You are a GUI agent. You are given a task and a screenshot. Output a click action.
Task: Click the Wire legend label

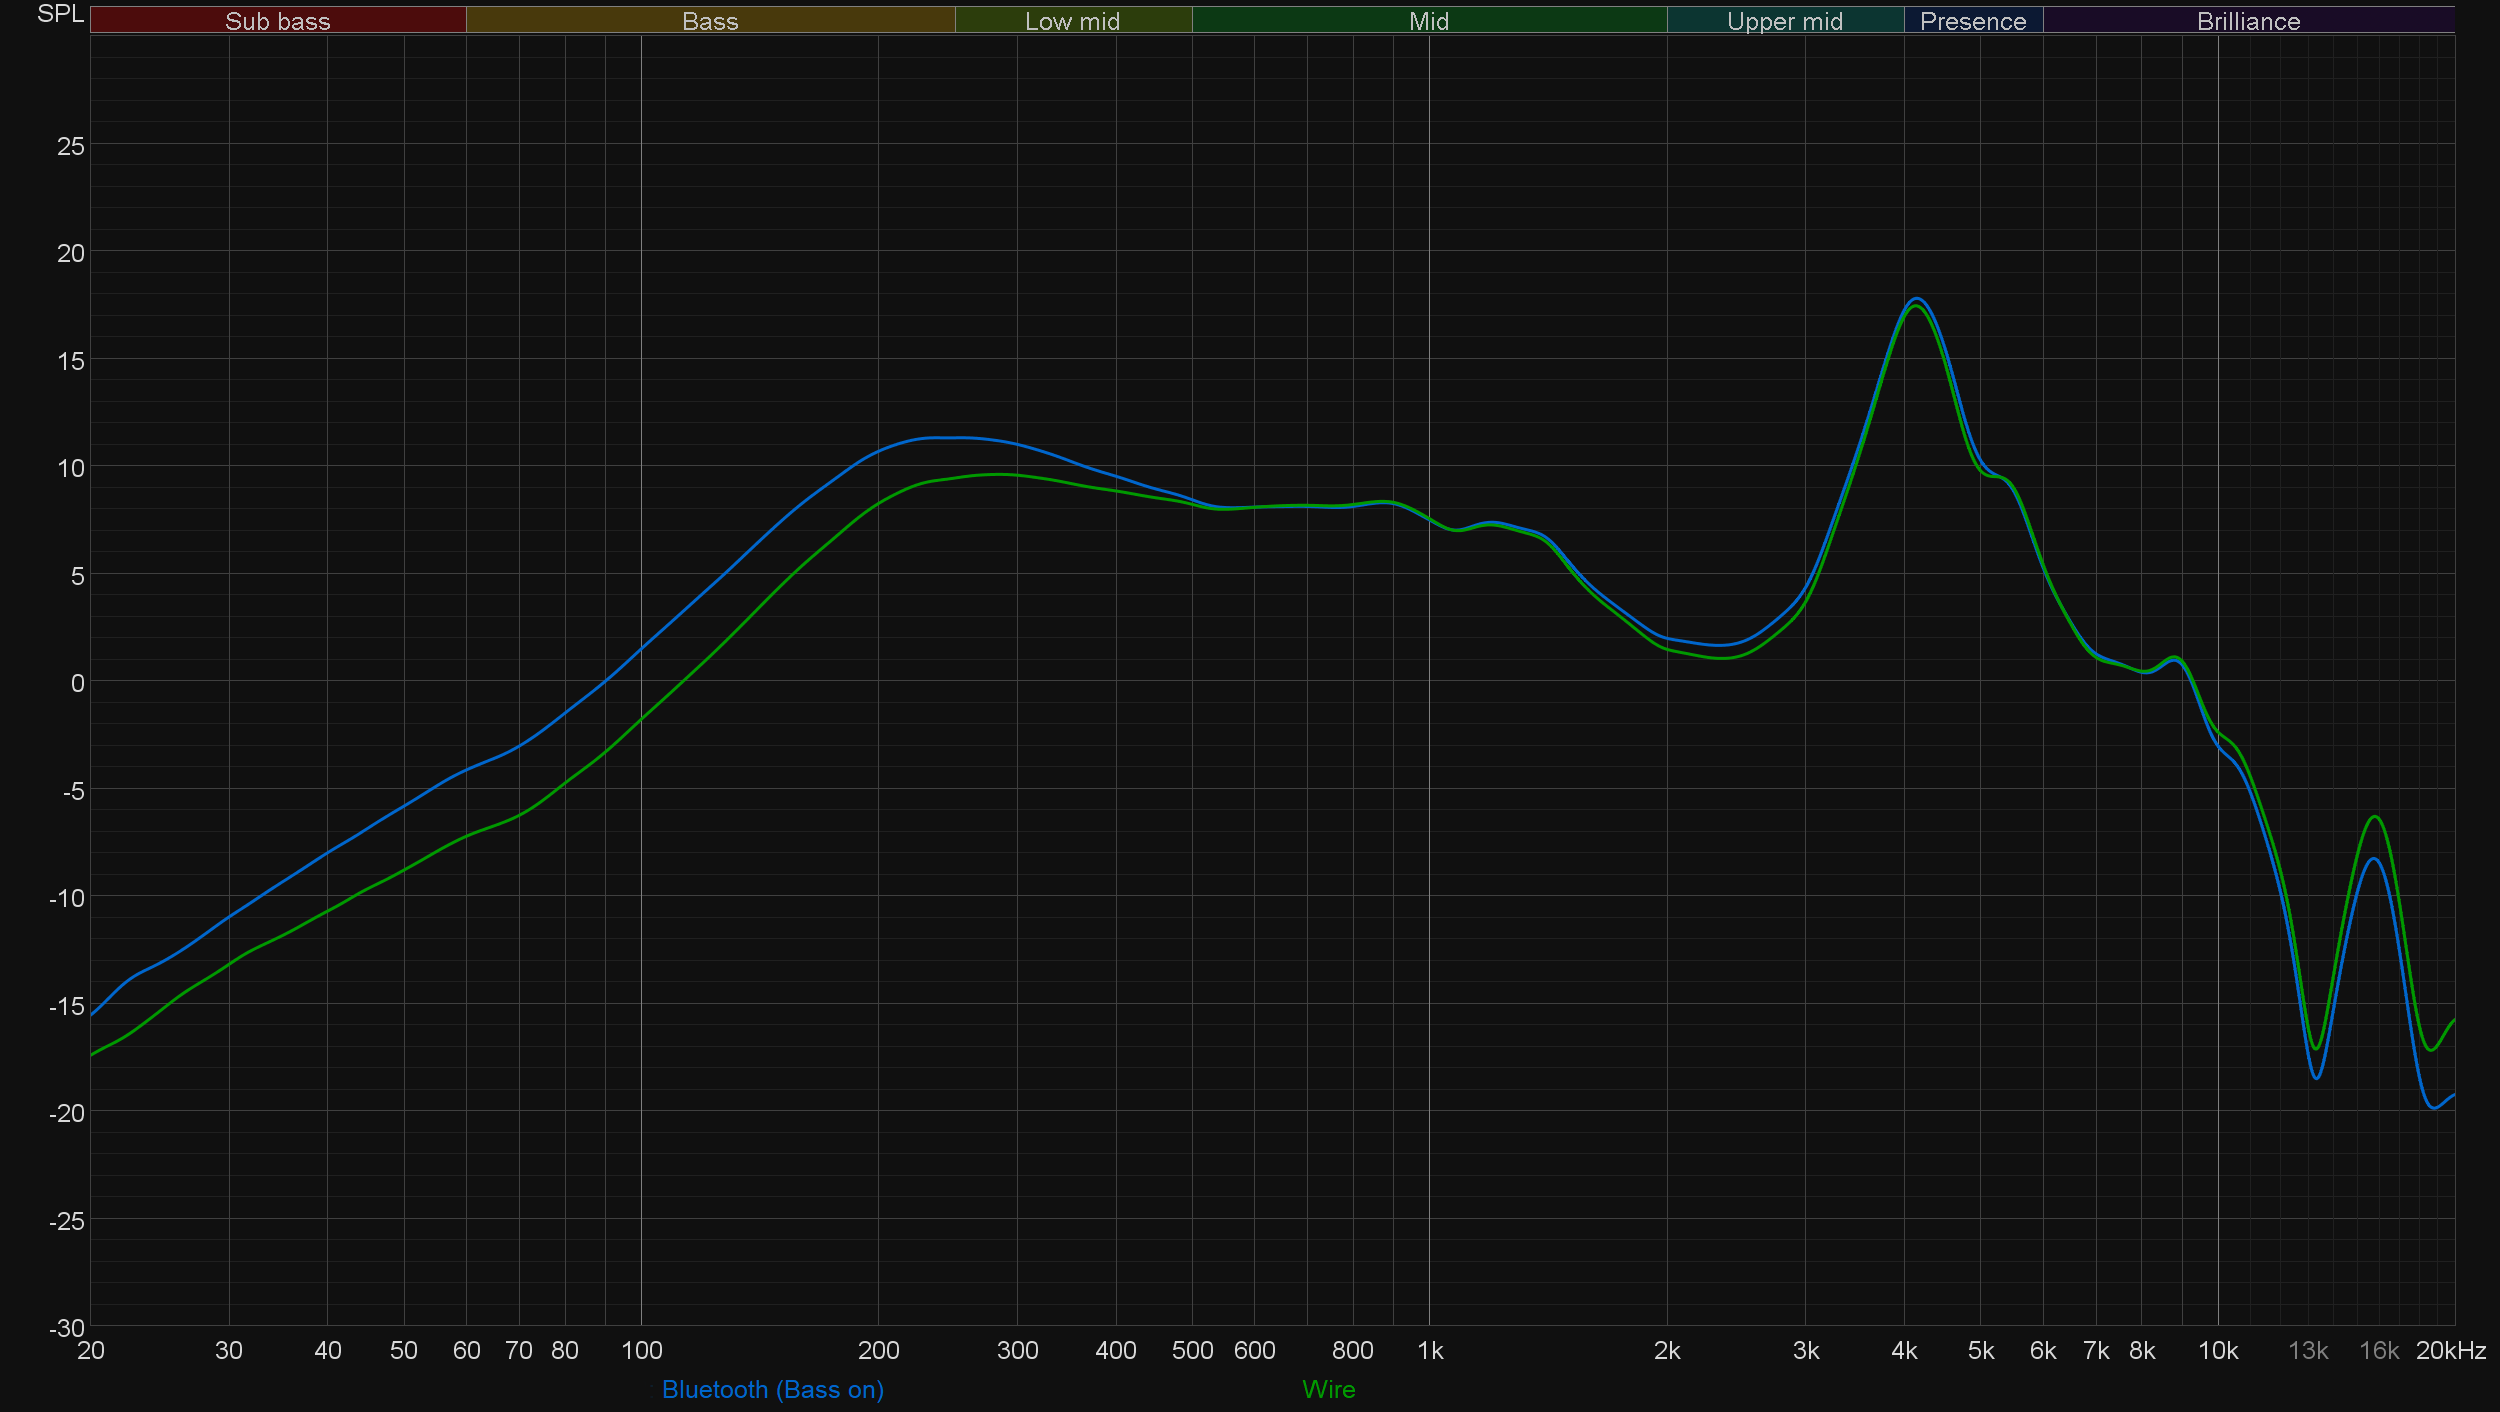[1328, 1389]
